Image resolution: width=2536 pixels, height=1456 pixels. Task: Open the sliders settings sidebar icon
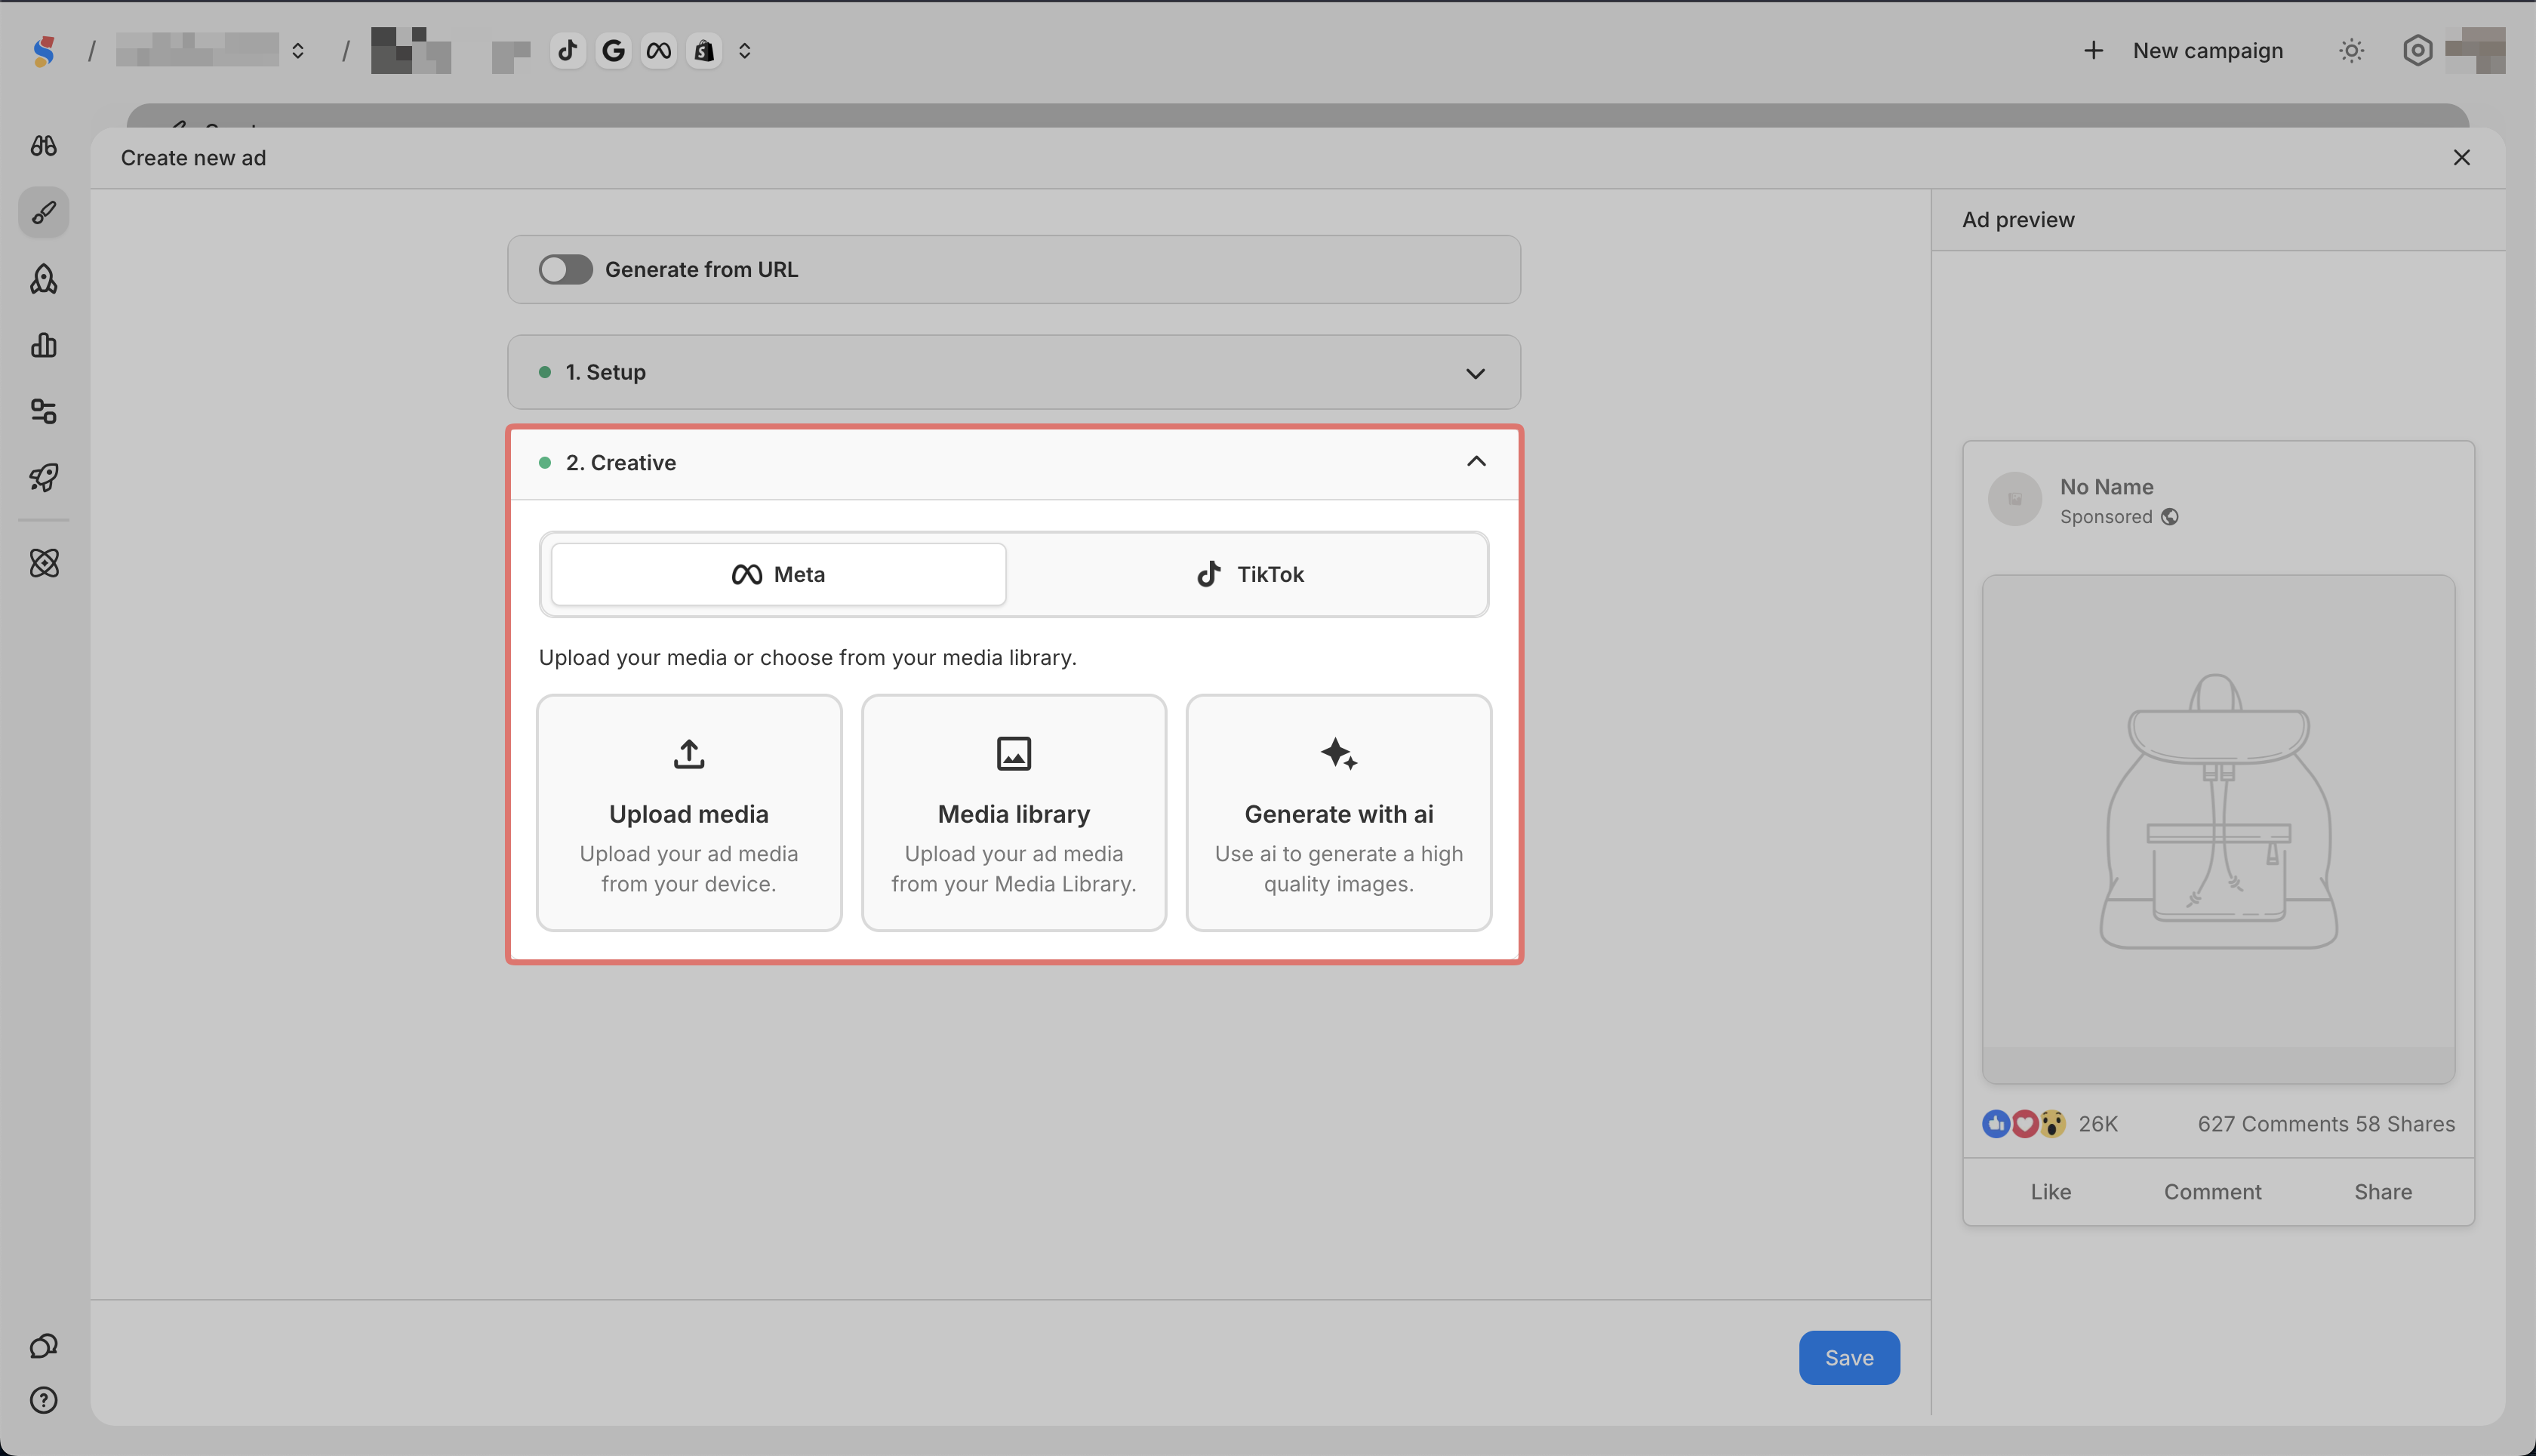44,411
